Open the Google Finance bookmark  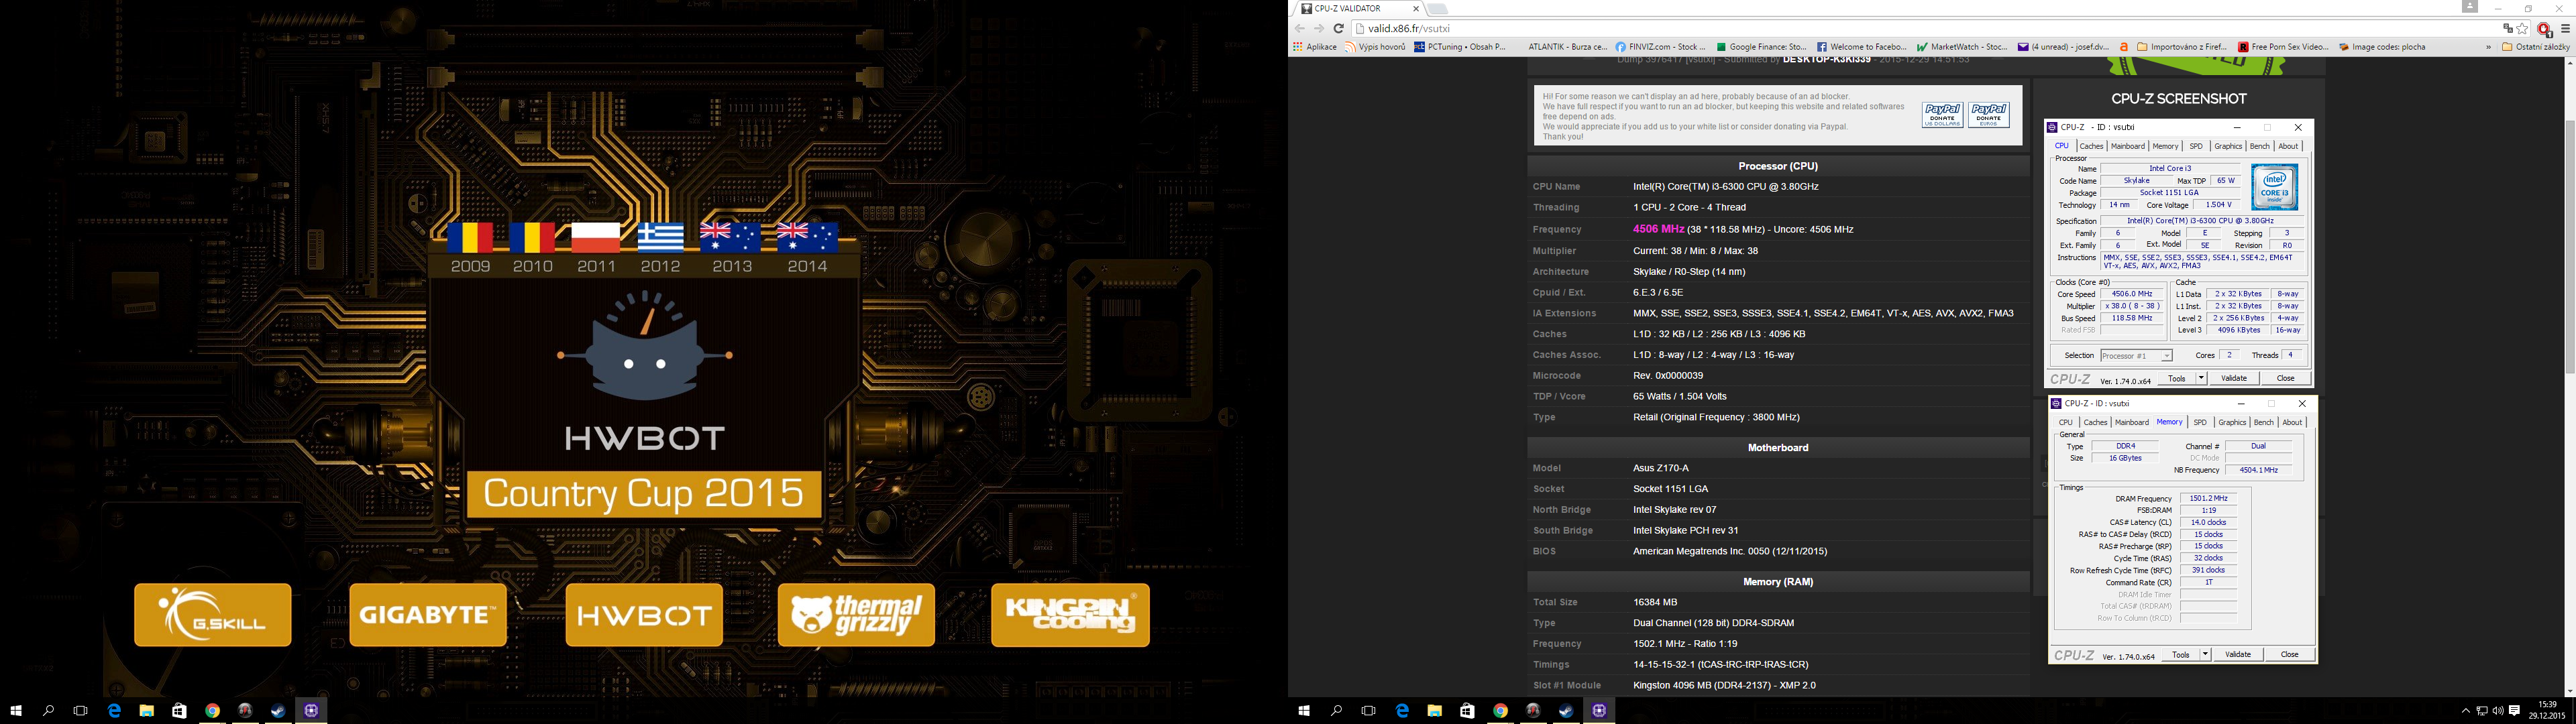(1762, 47)
